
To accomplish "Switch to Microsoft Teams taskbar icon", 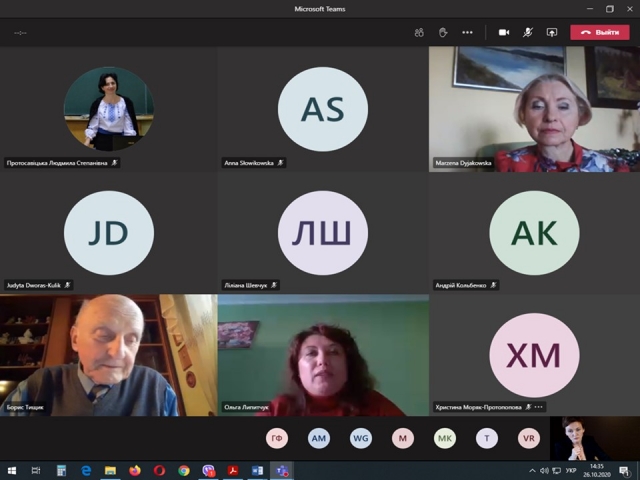I will [x=282, y=471].
